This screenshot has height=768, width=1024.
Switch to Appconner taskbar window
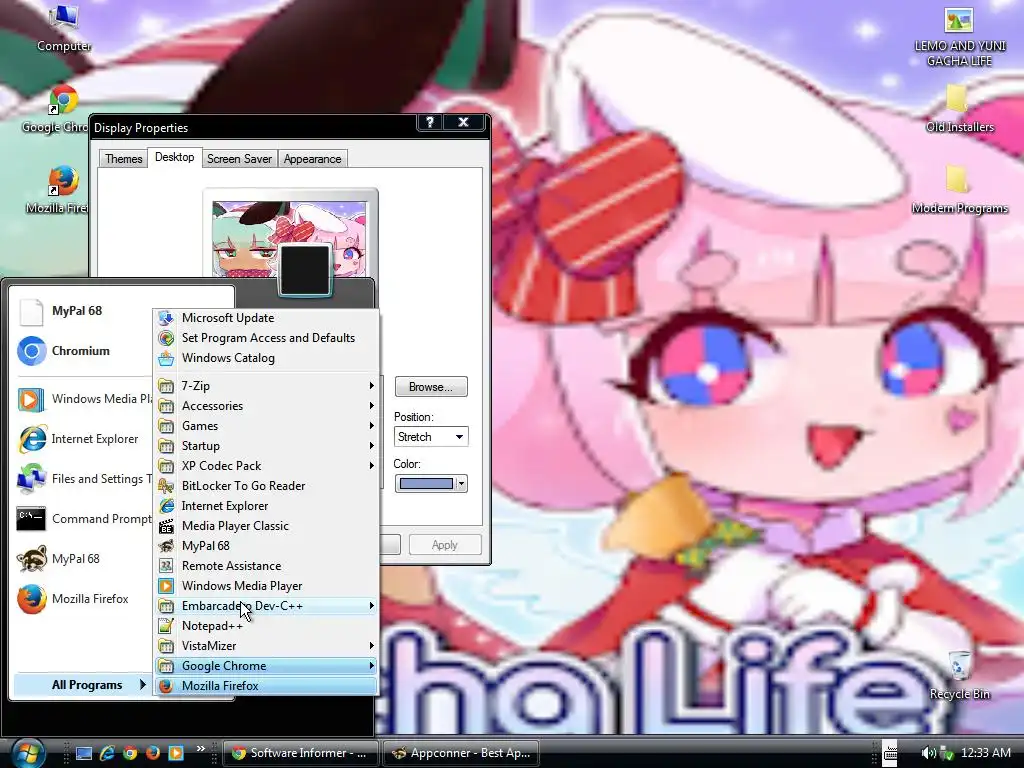click(461, 753)
